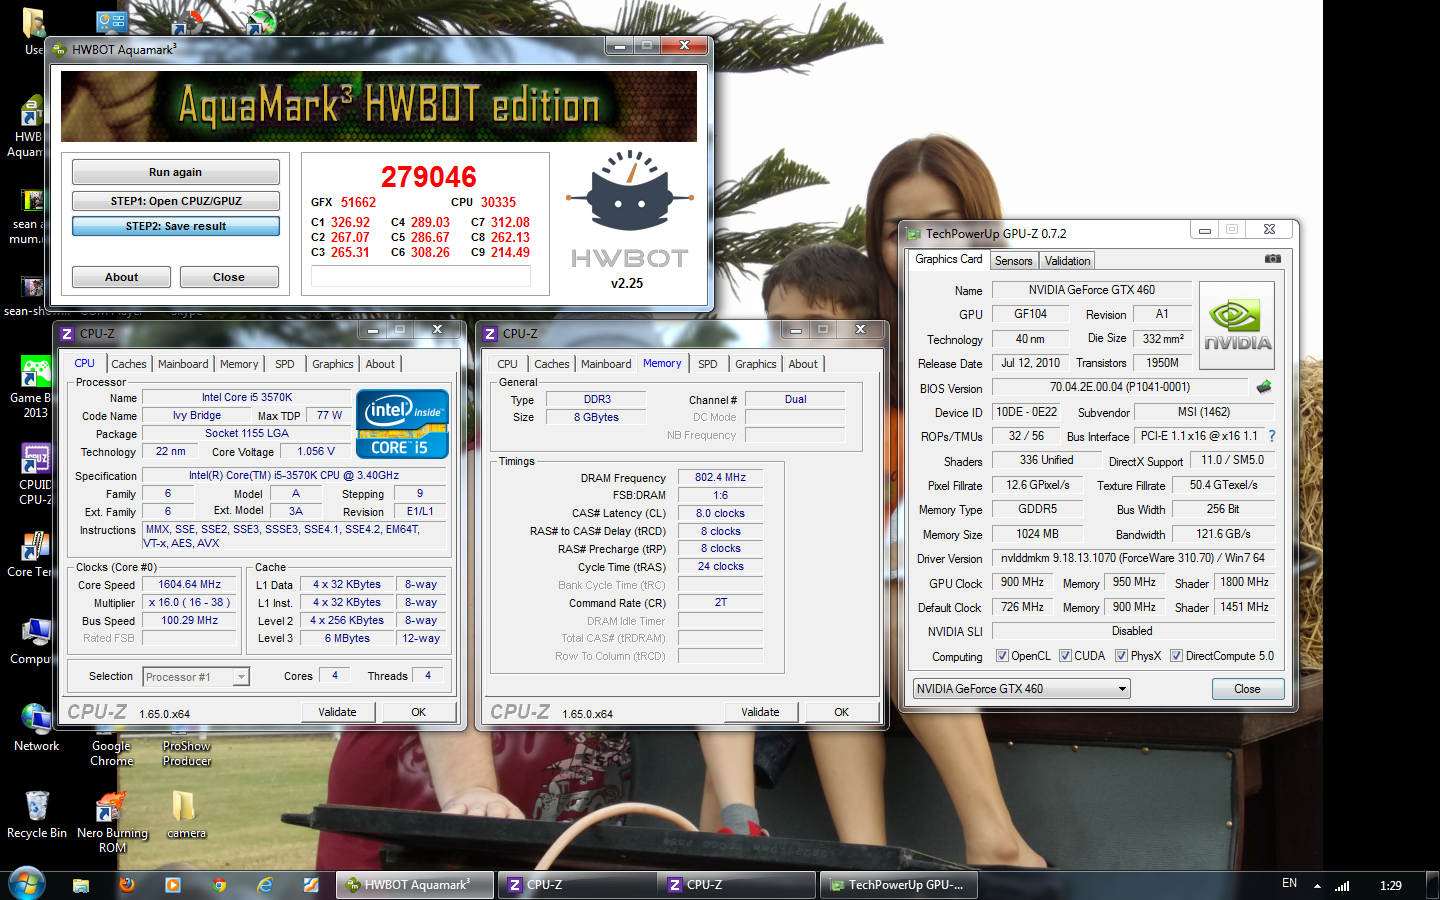Open Processor #1 selection dropdown
1440x900 pixels.
point(196,677)
